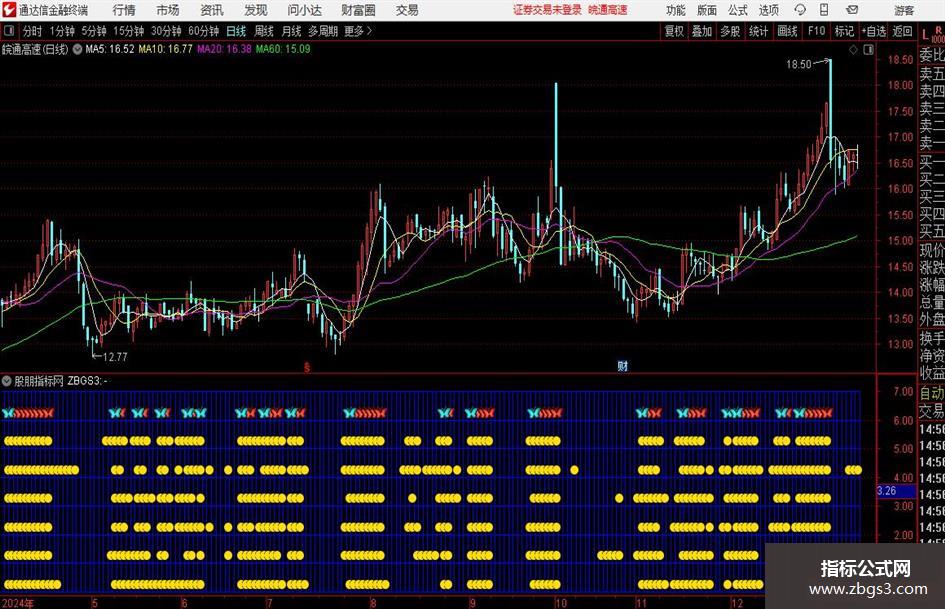Click the 叠加 overlay button
Screen dimensions: 945x609
(702, 31)
